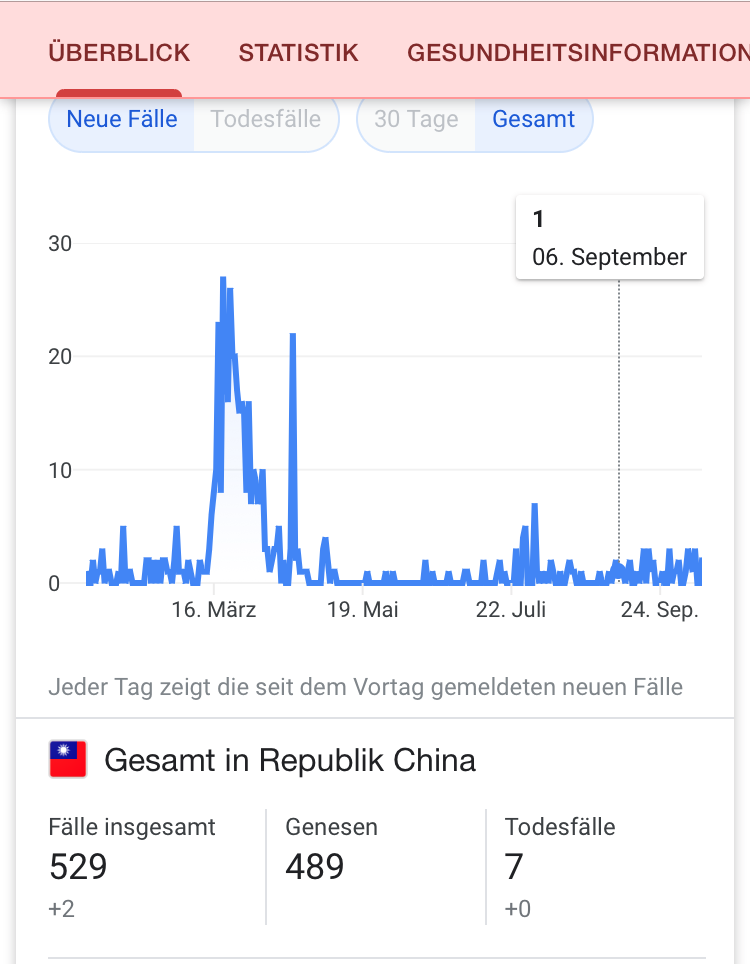The height and width of the screenshot is (964, 750).
Task: Click the Fälle insgesamt 529 figure
Action: (78, 866)
